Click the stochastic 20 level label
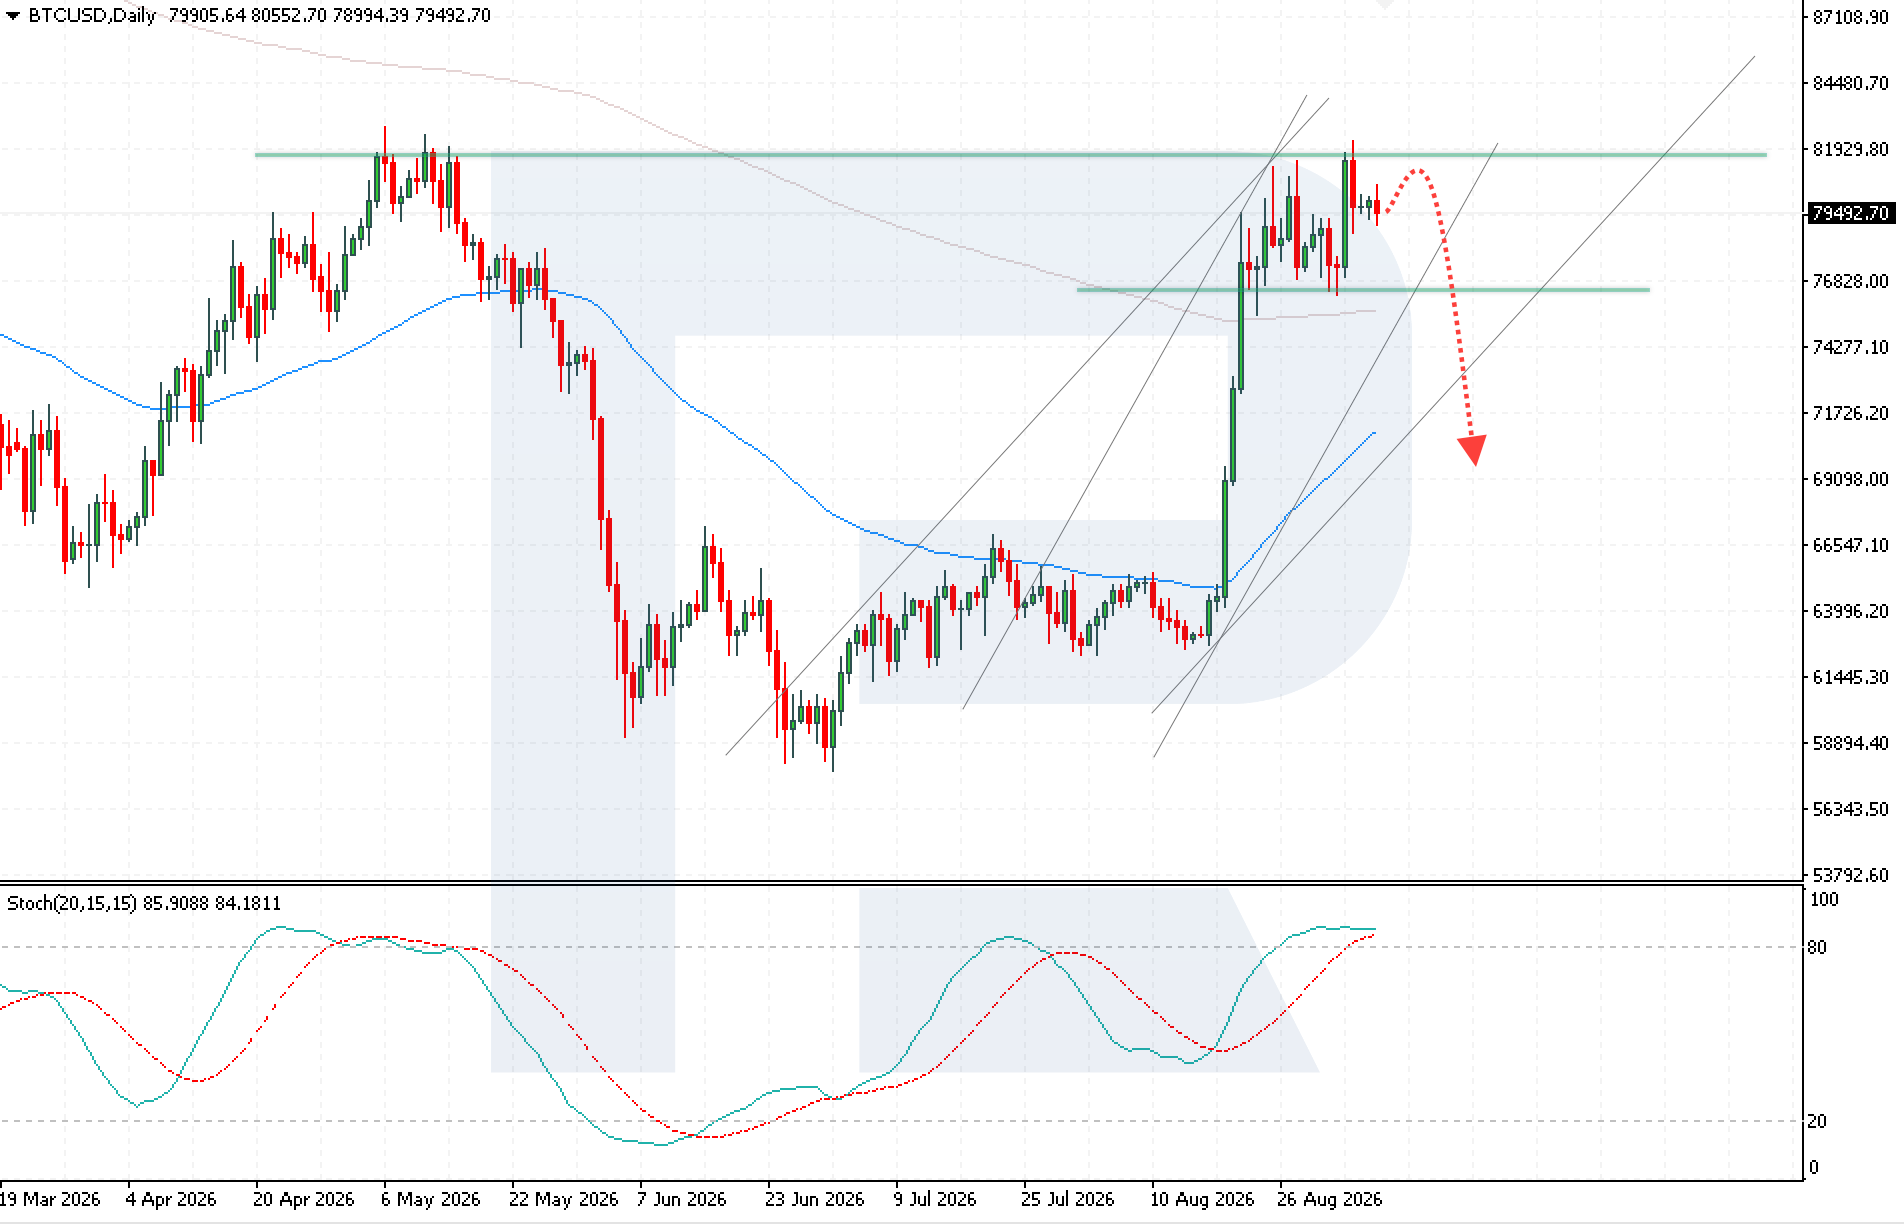The image size is (1904, 1224). pyautogui.click(x=1818, y=1121)
